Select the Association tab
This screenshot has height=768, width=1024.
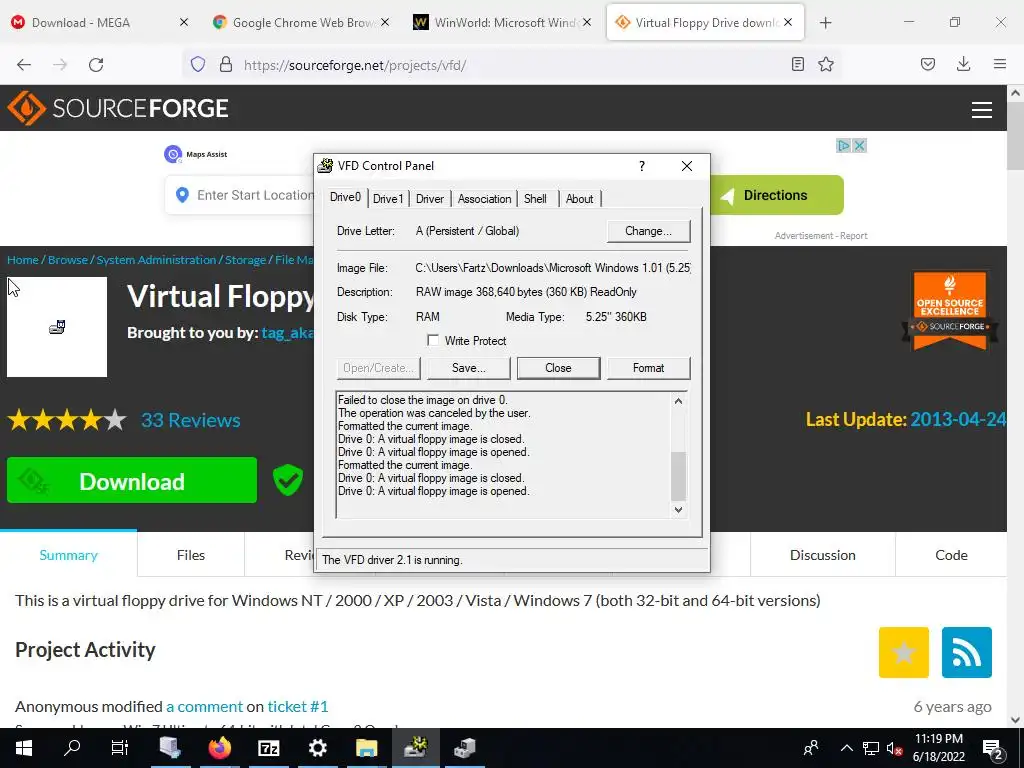(x=484, y=199)
